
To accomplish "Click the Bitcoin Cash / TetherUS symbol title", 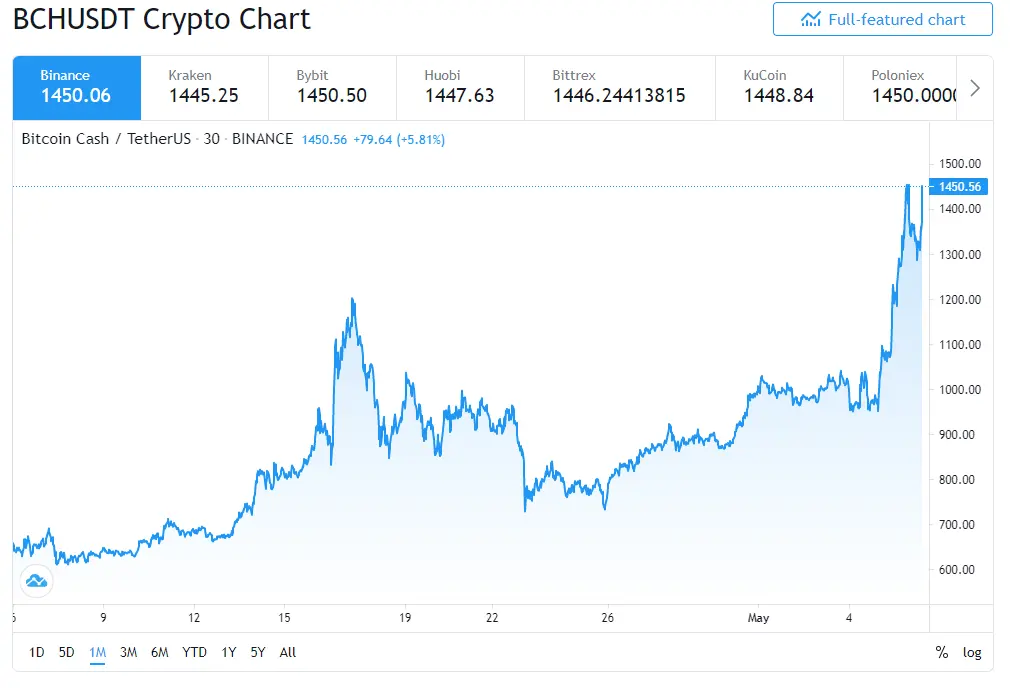I will 106,139.
